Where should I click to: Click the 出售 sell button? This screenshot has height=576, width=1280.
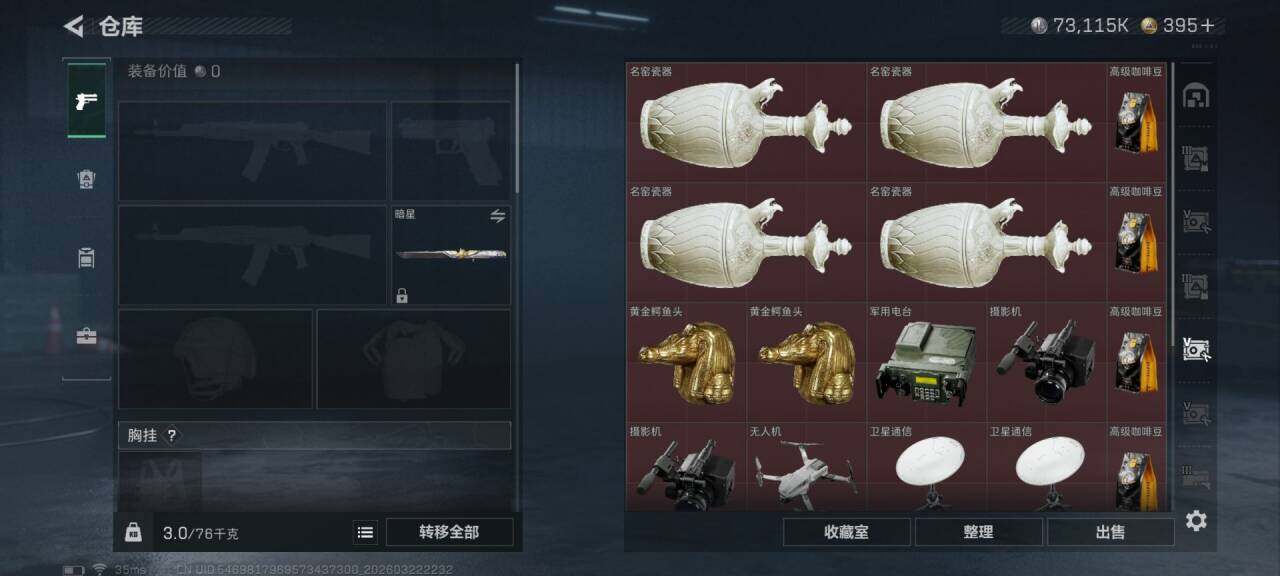pyautogui.click(x=1110, y=532)
